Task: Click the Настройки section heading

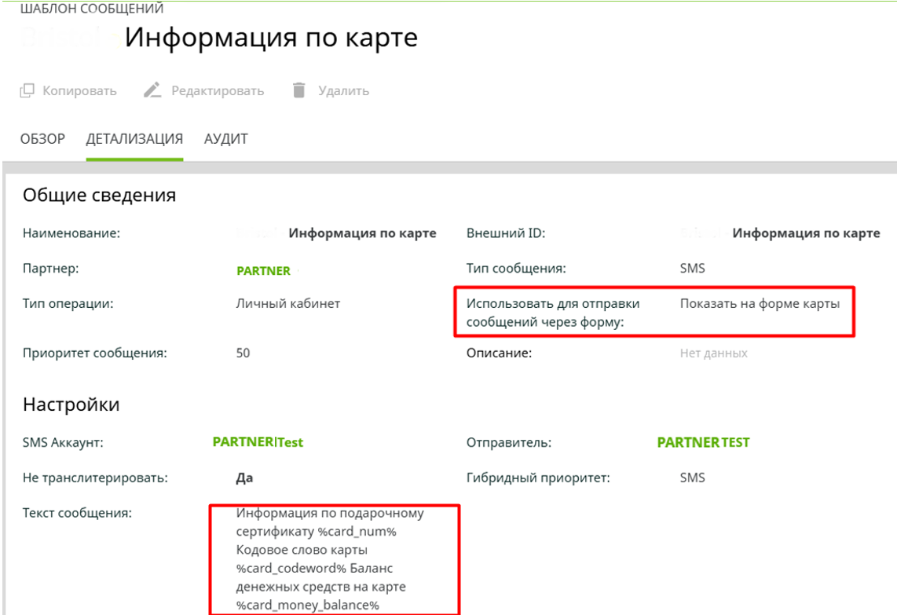Action: tap(71, 405)
